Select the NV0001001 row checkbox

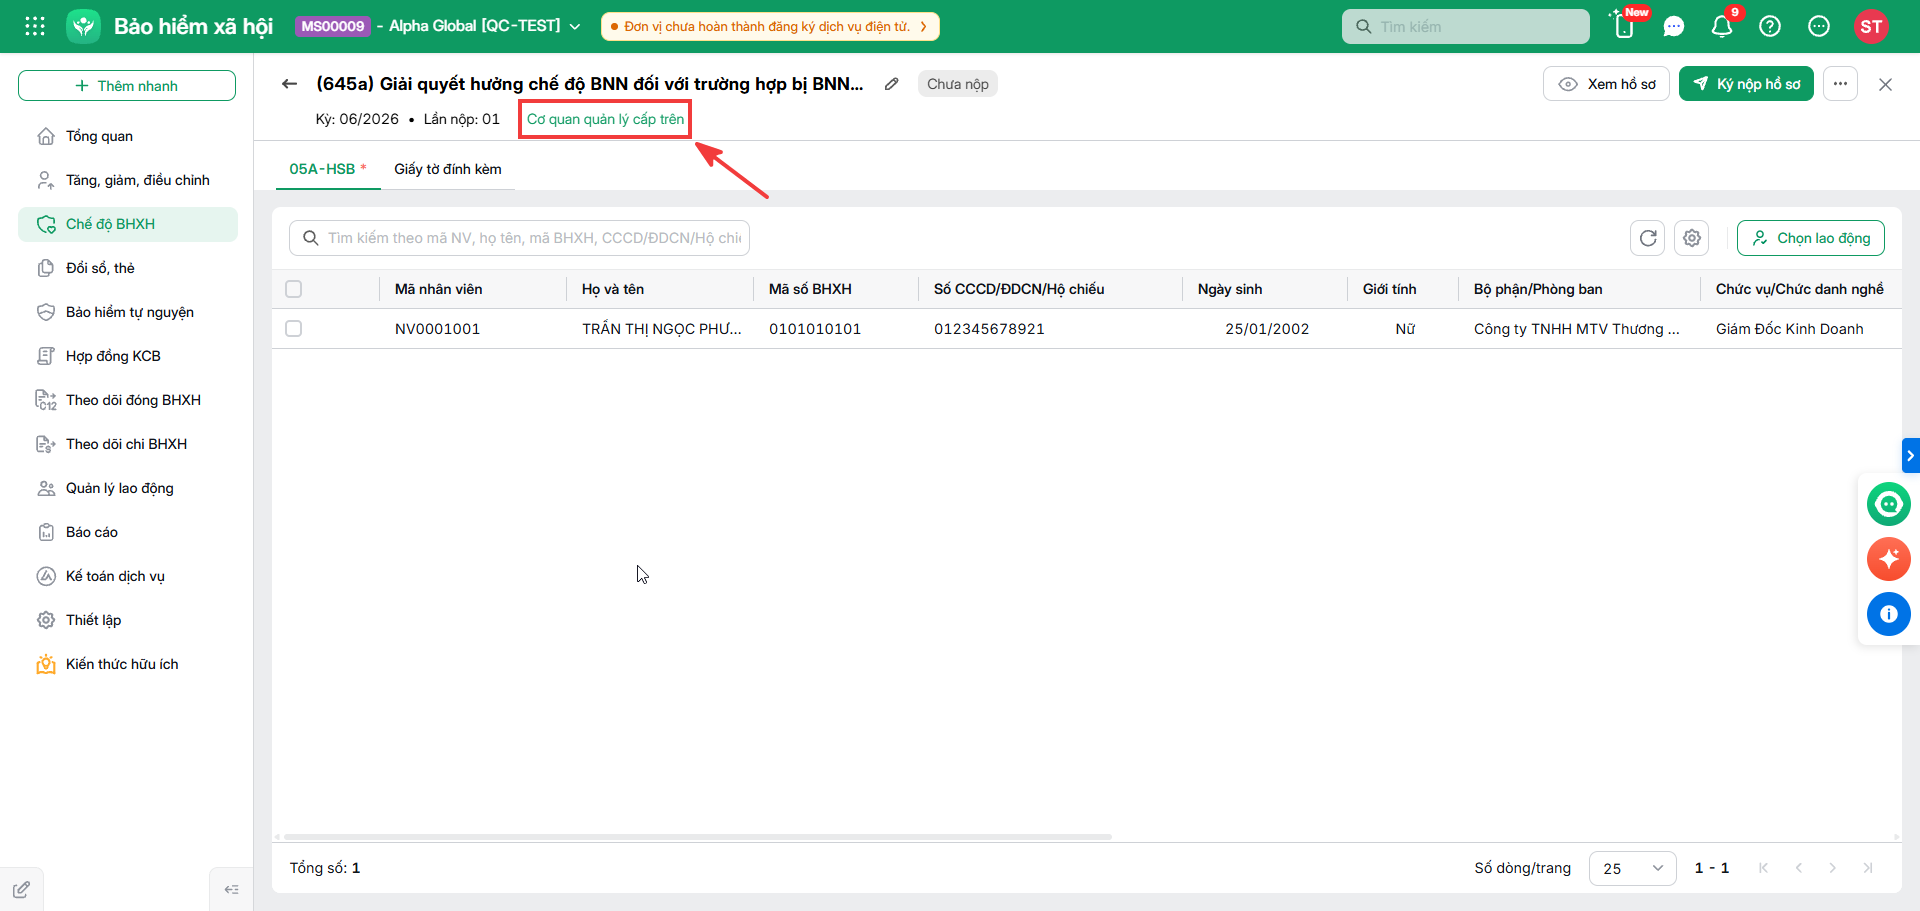click(x=293, y=328)
